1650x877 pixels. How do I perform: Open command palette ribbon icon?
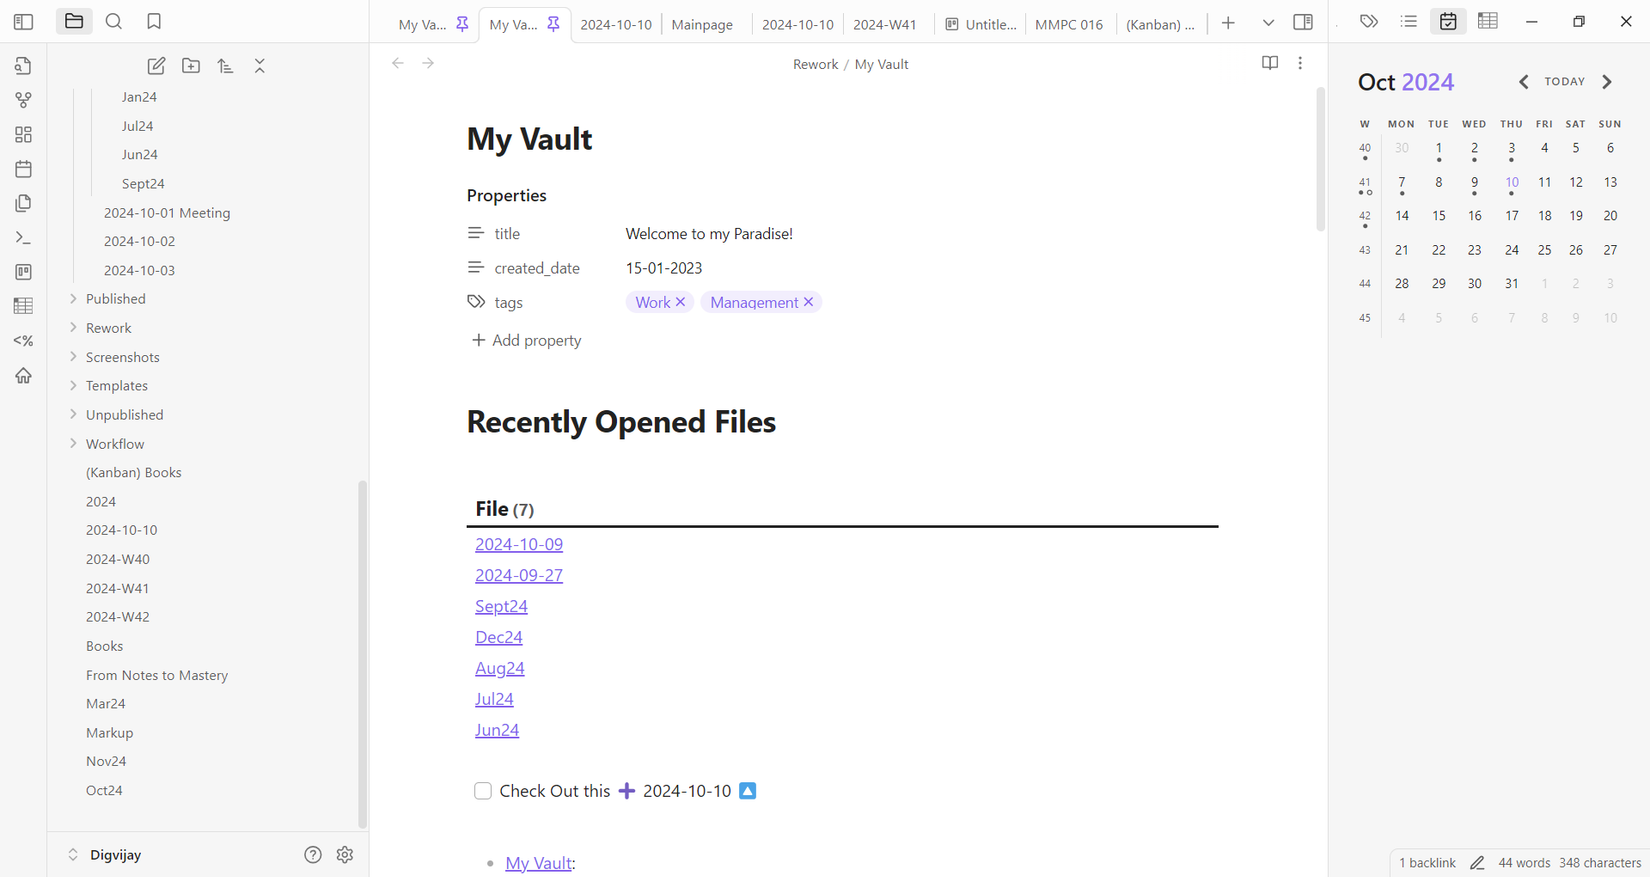tap(23, 238)
